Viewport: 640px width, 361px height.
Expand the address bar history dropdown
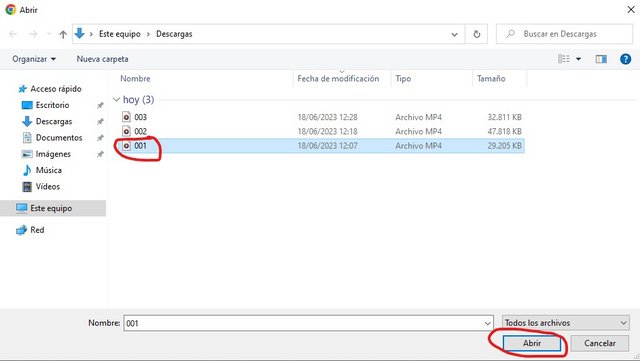(454, 34)
